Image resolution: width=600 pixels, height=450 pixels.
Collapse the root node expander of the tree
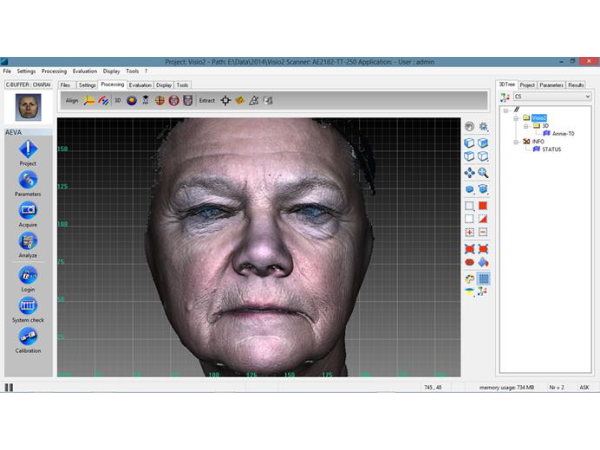pyautogui.click(x=506, y=111)
